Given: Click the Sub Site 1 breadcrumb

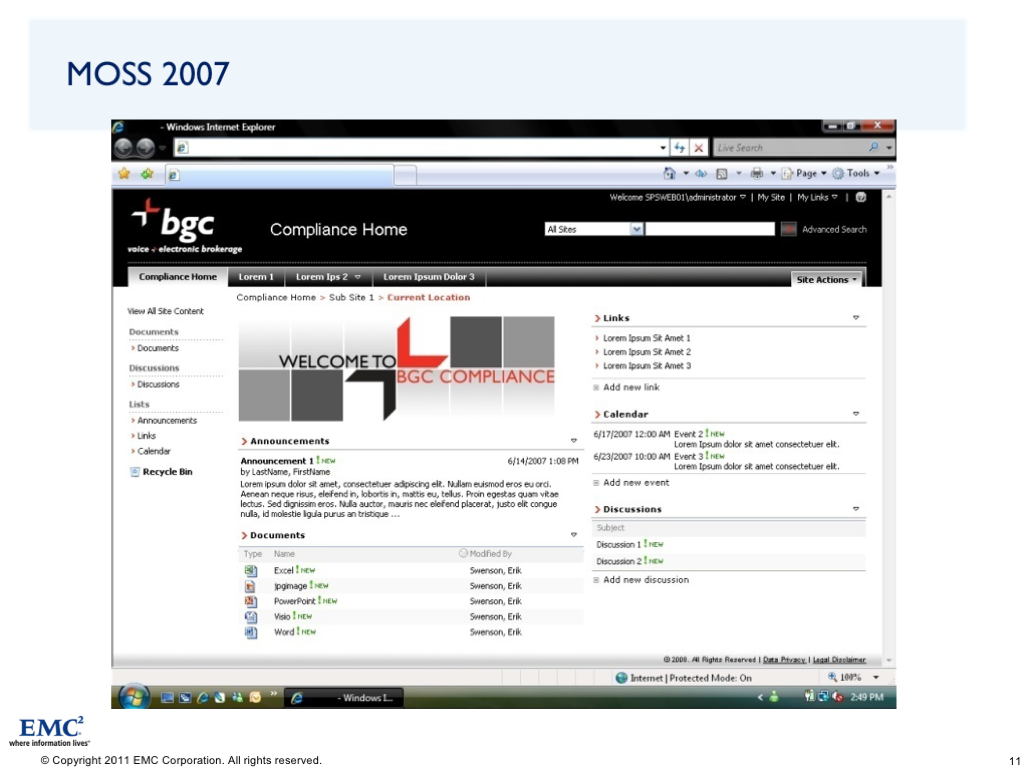Looking at the screenshot, I should [x=351, y=297].
